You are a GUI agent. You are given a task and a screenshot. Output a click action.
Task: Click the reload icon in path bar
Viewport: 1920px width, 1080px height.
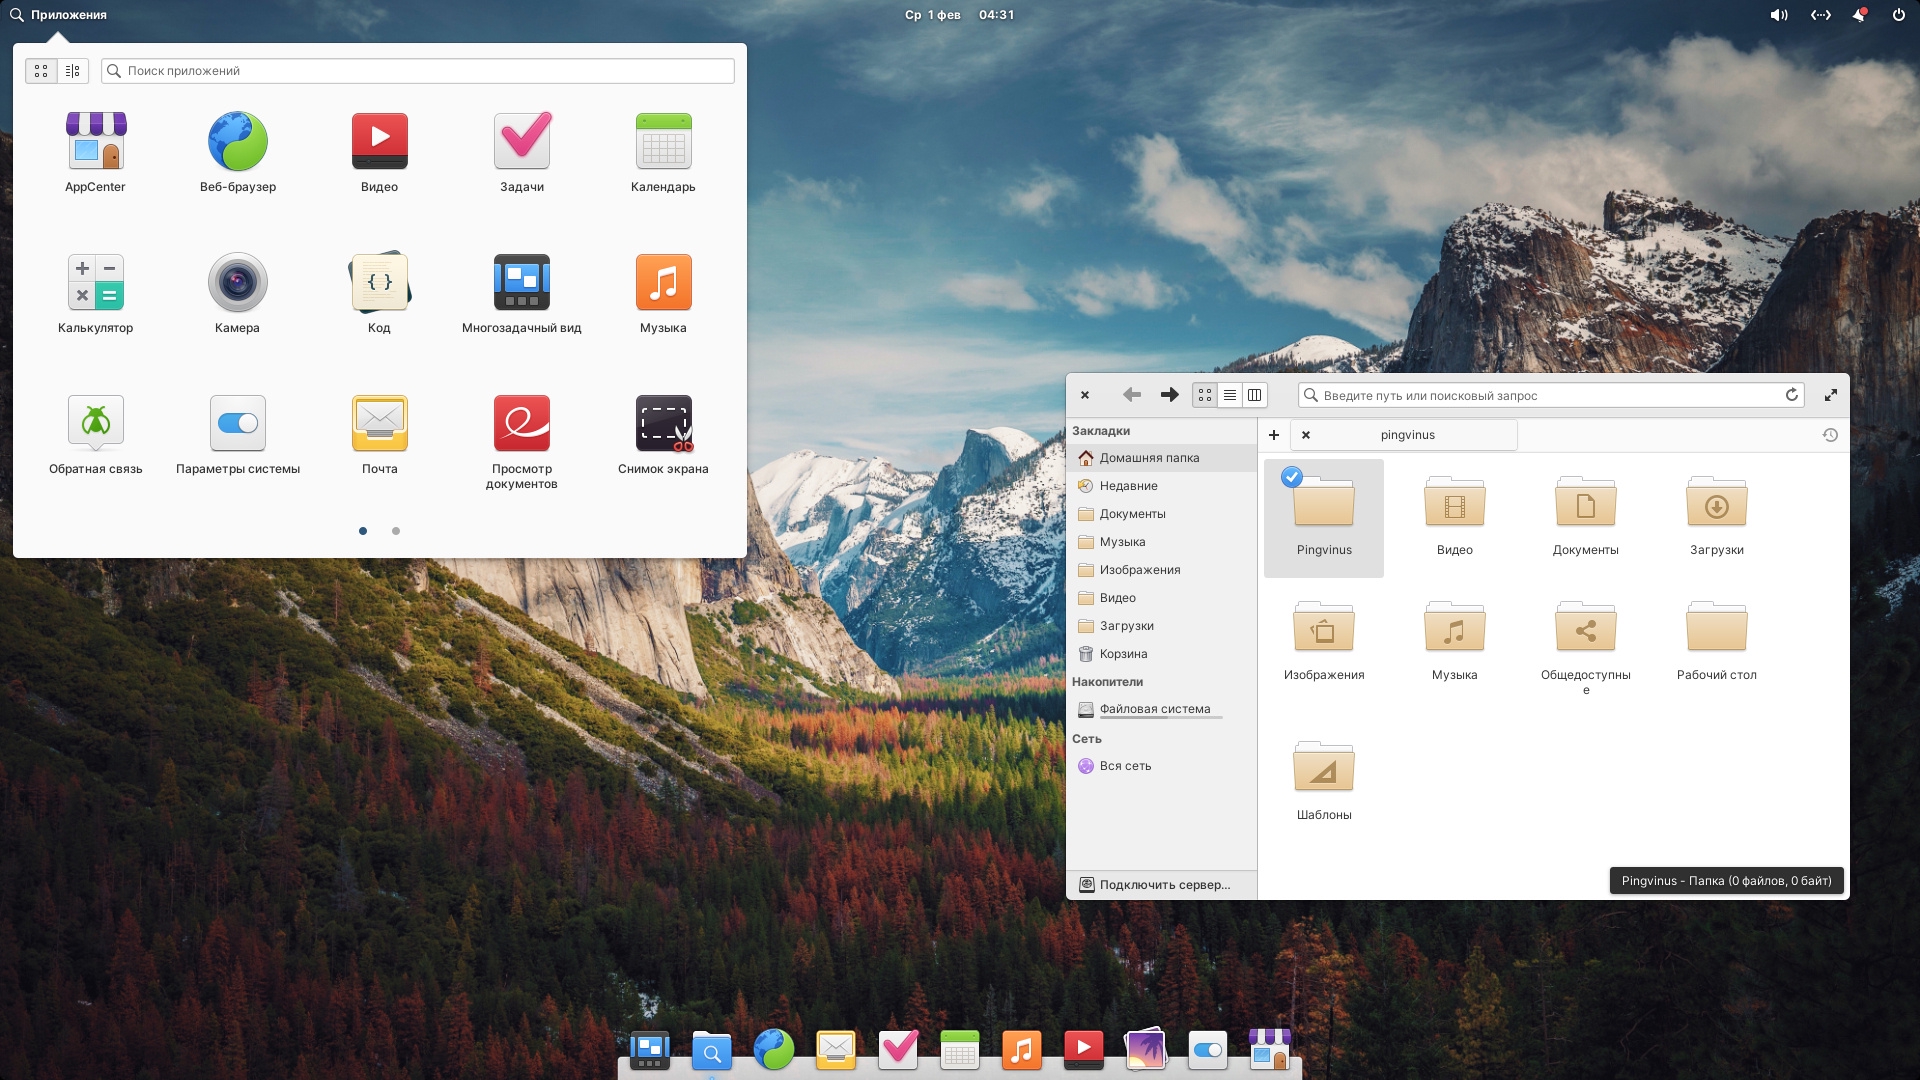1792,395
